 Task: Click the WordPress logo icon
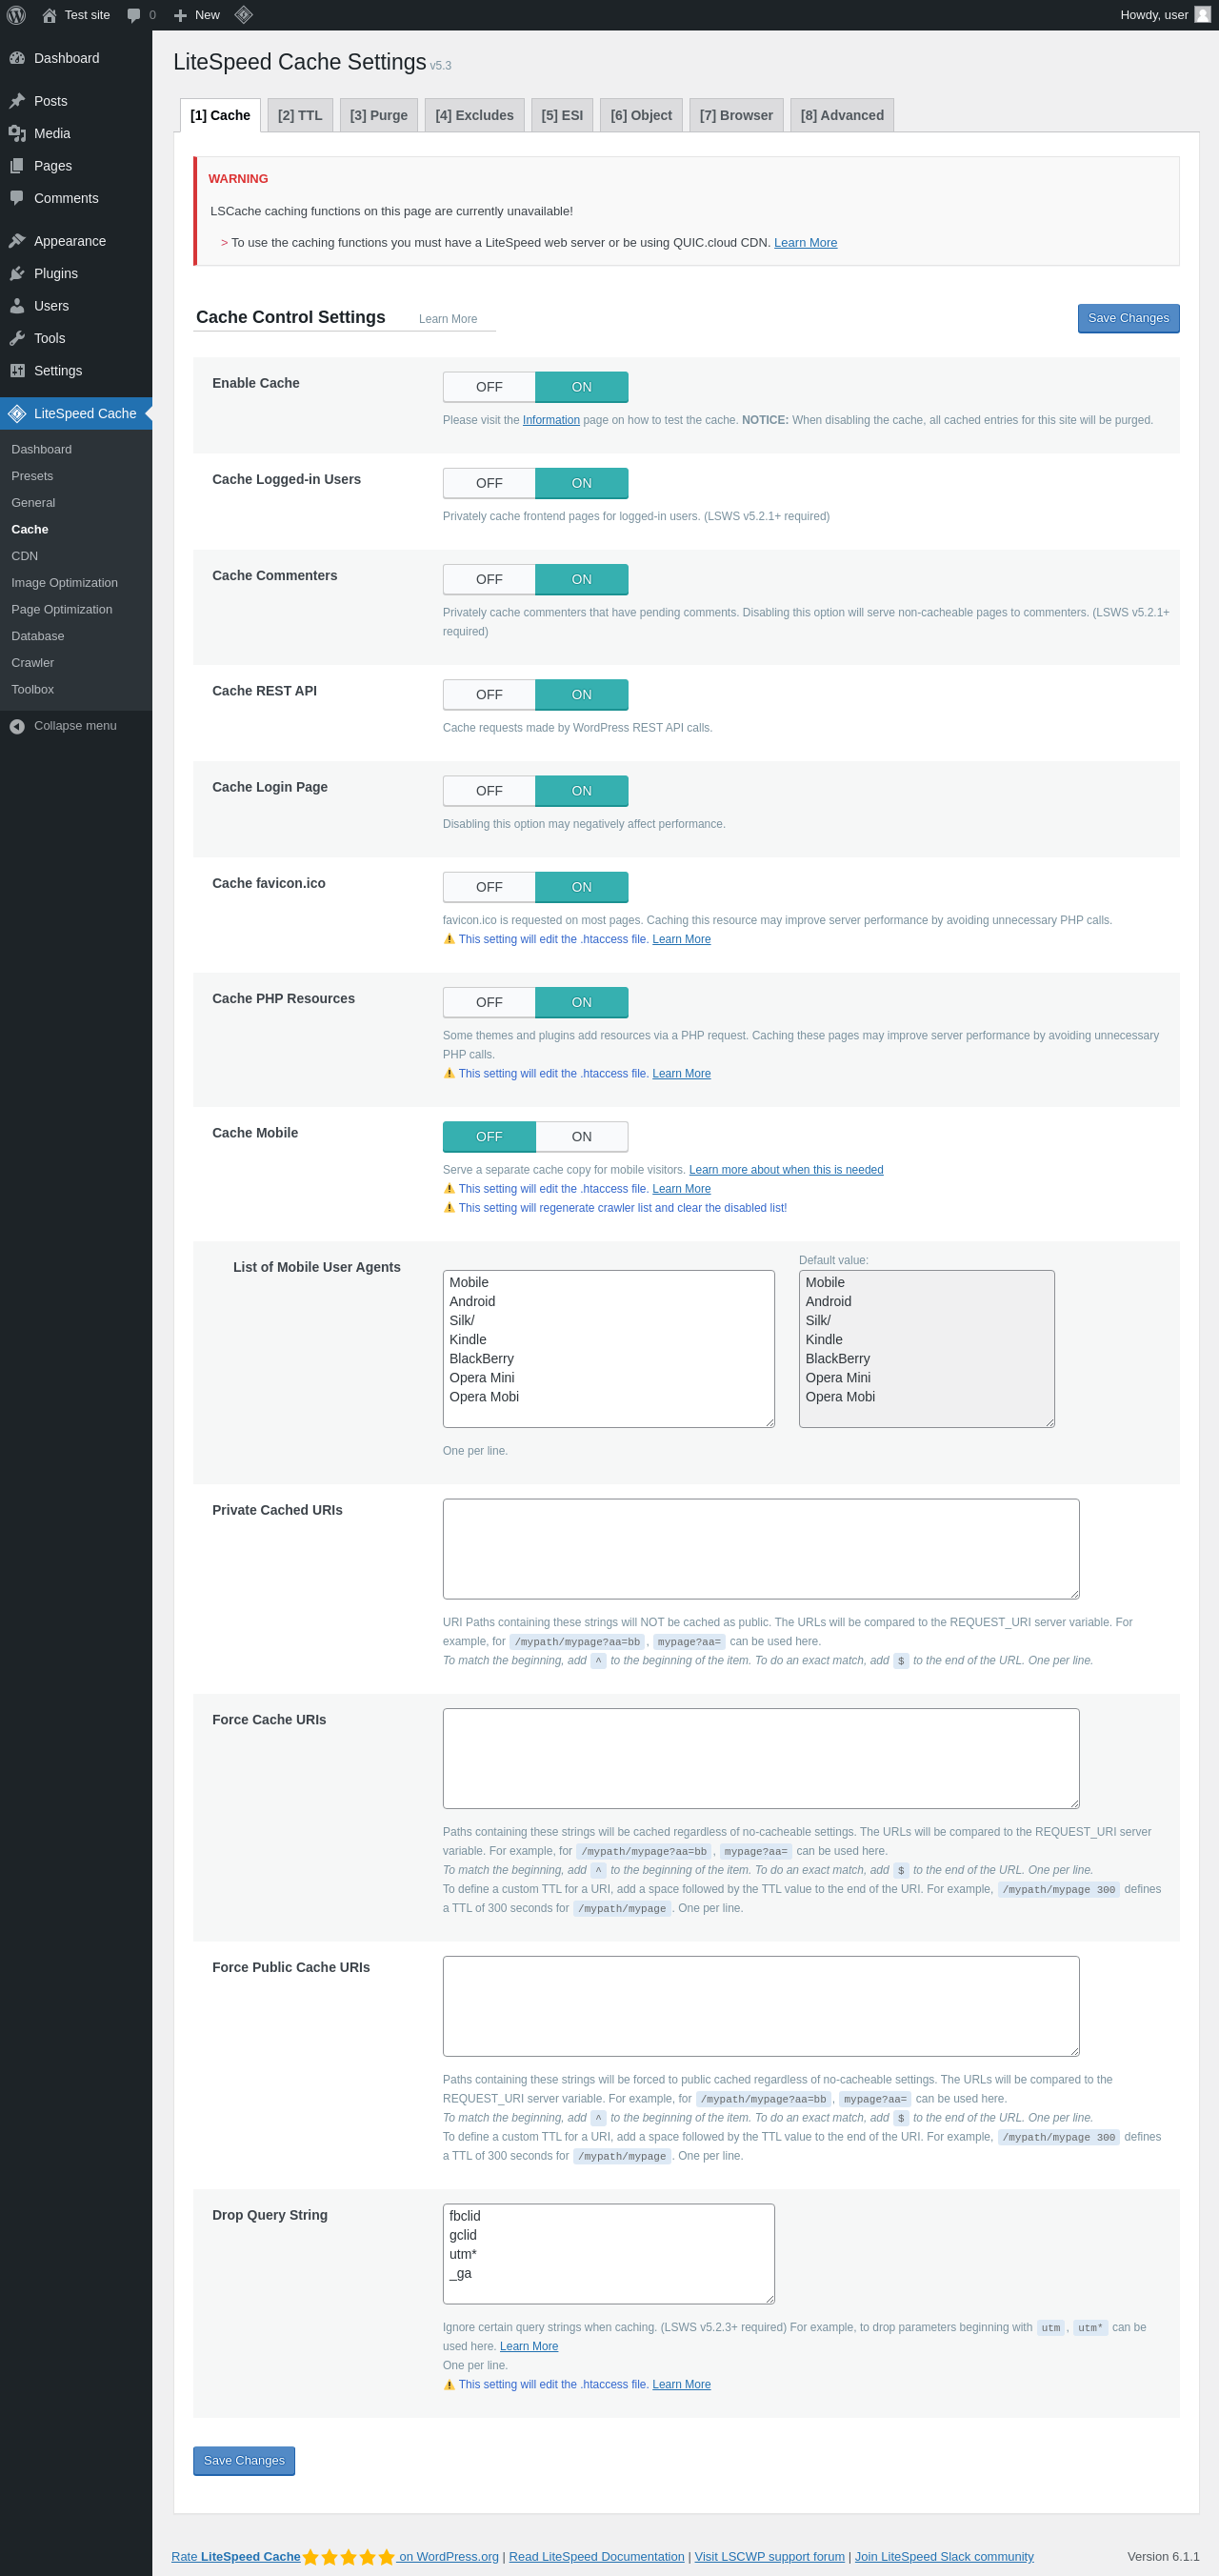pos(16,15)
